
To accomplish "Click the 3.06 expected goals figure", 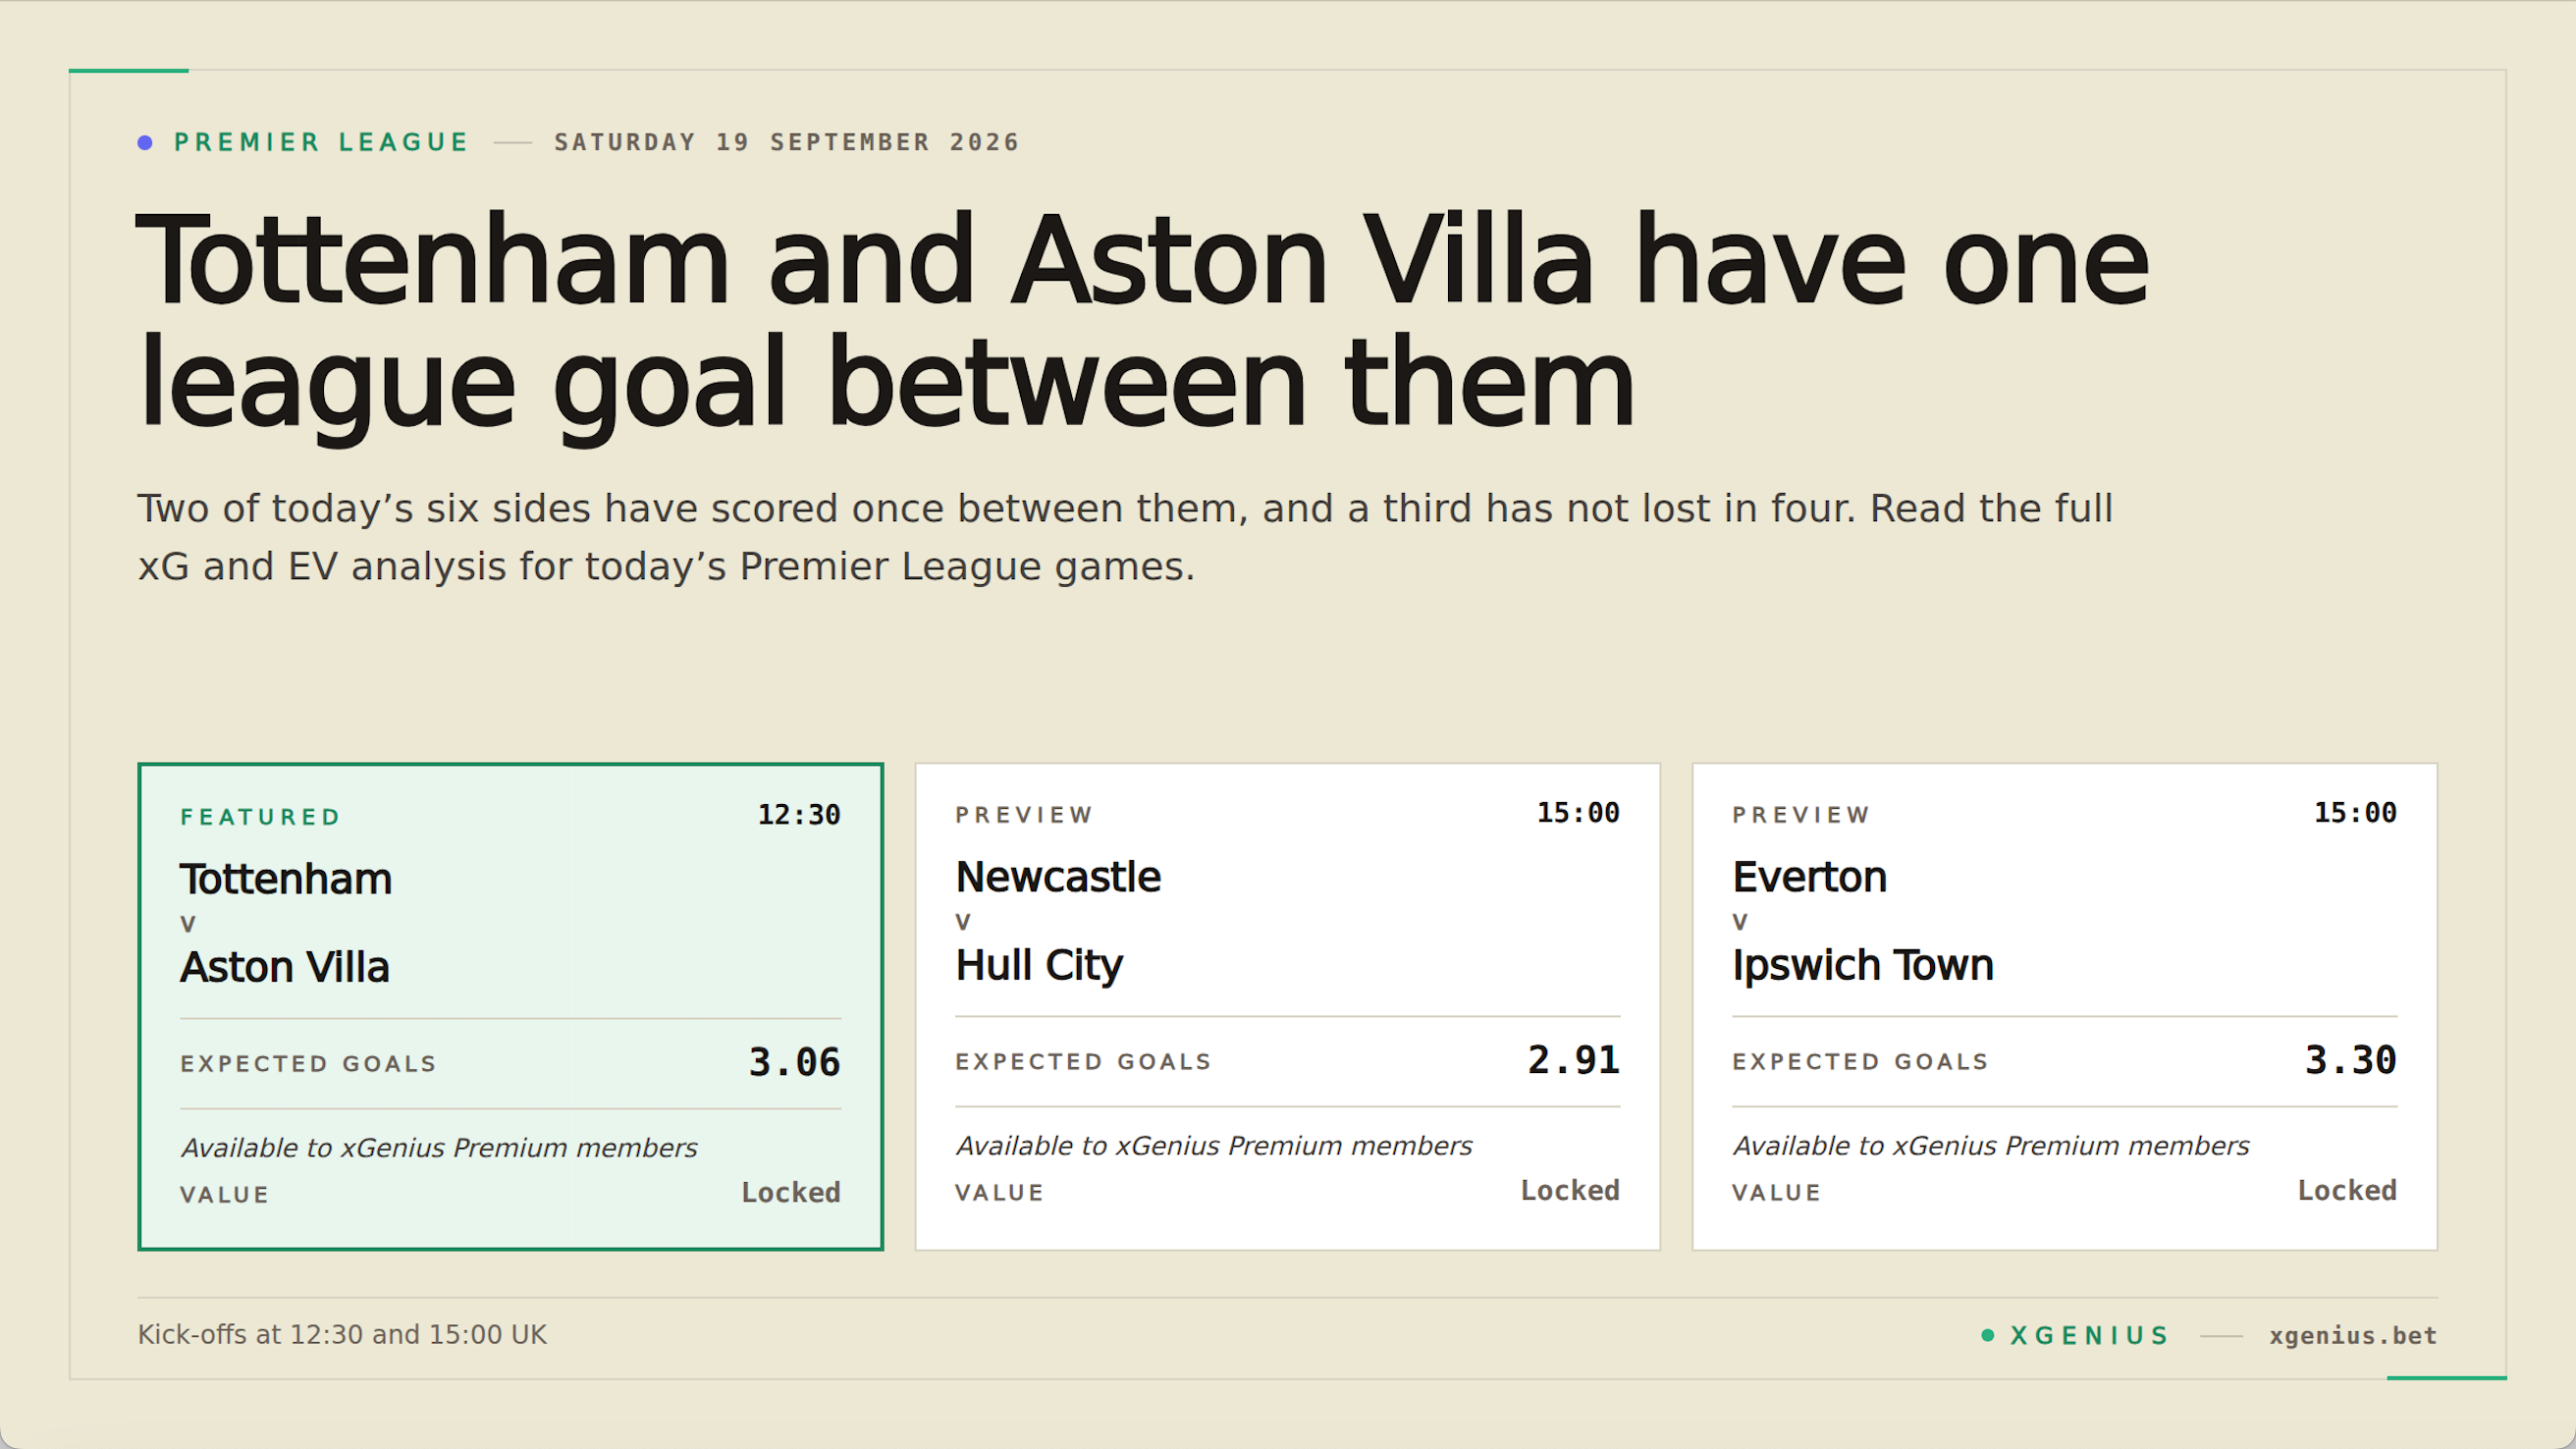I will point(794,1062).
